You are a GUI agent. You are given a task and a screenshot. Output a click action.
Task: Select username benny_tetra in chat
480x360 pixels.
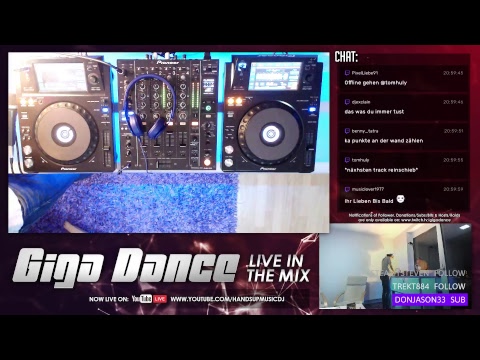click(x=365, y=131)
